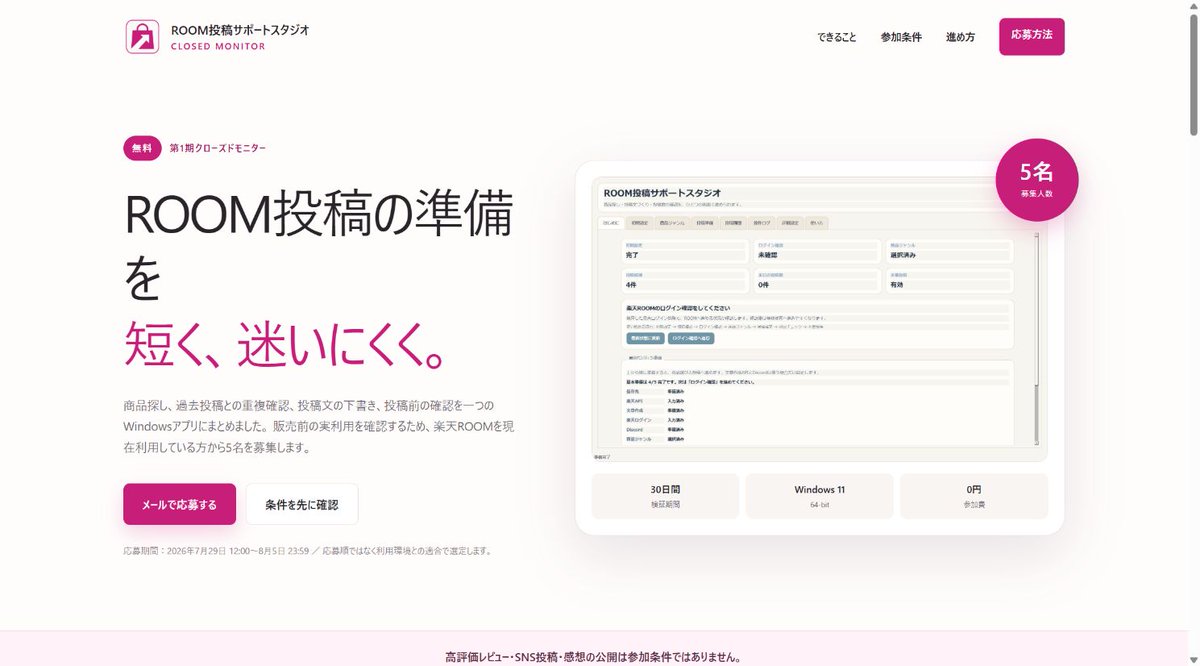
Task: Click the 無料 badge
Action: [142, 148]
